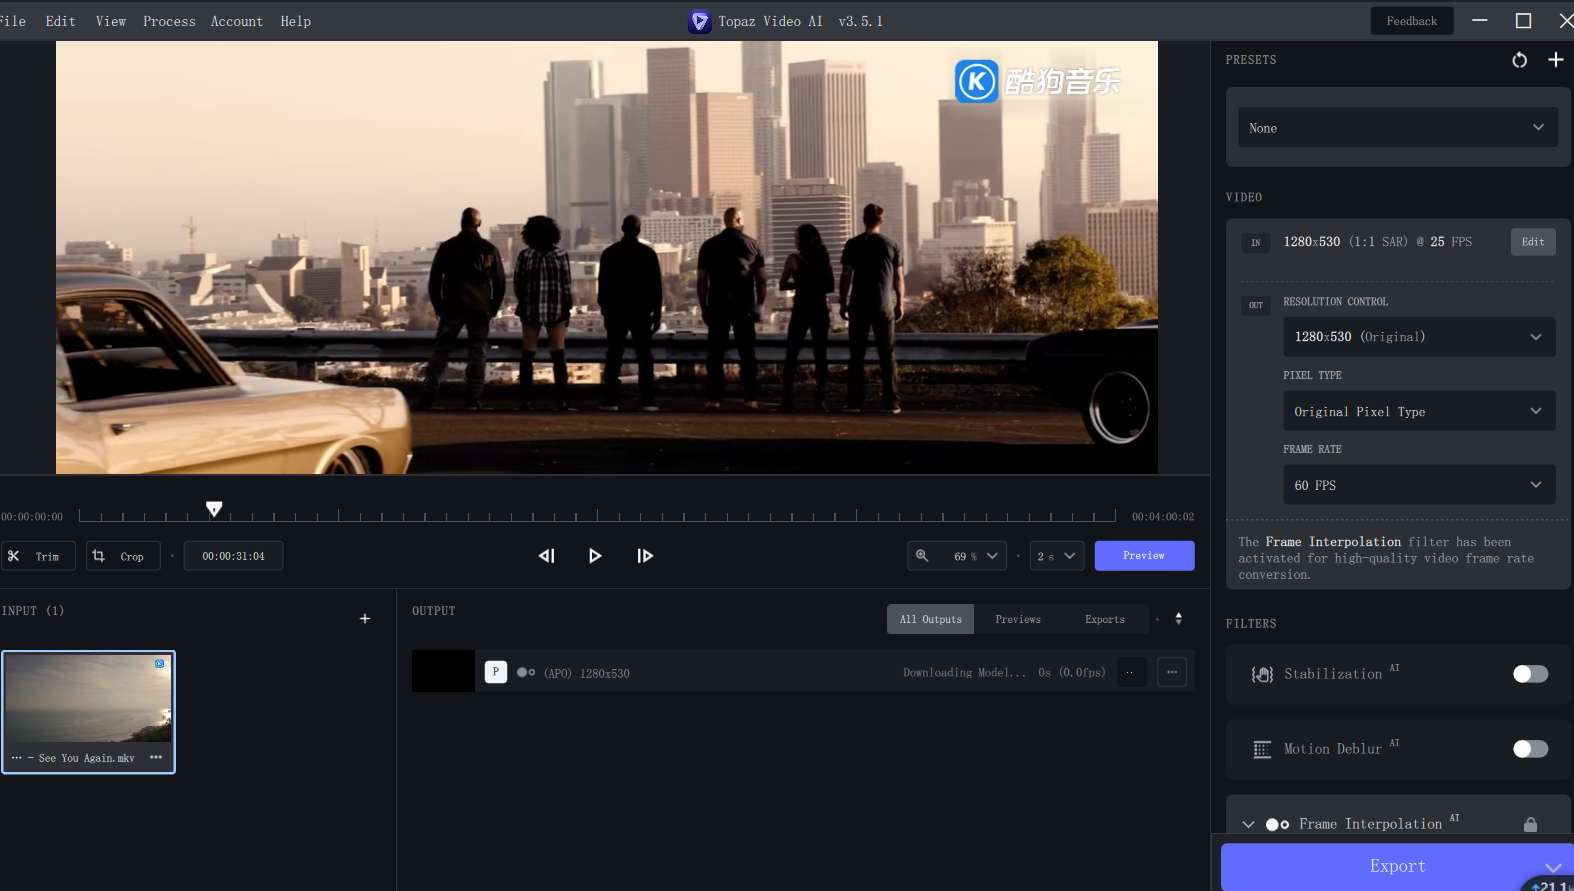Click the Downloading Model... status text
The width and height of the screenshot is (1574, 891).
tap(964, 673)
